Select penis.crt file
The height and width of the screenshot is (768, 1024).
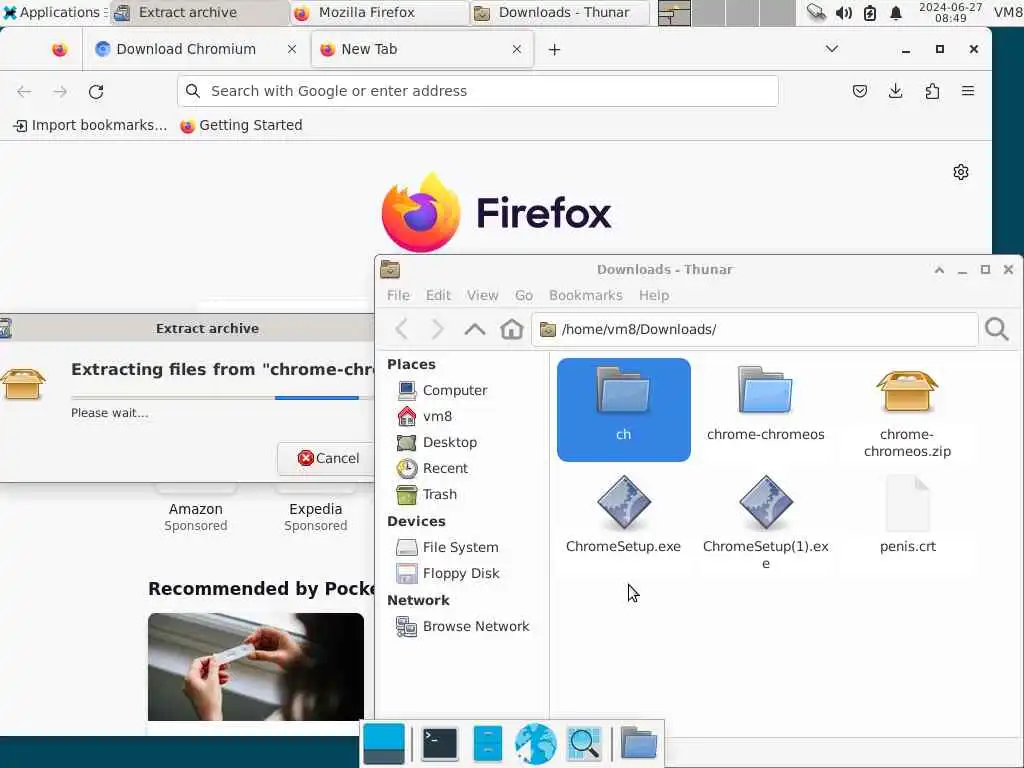[907, 516]
